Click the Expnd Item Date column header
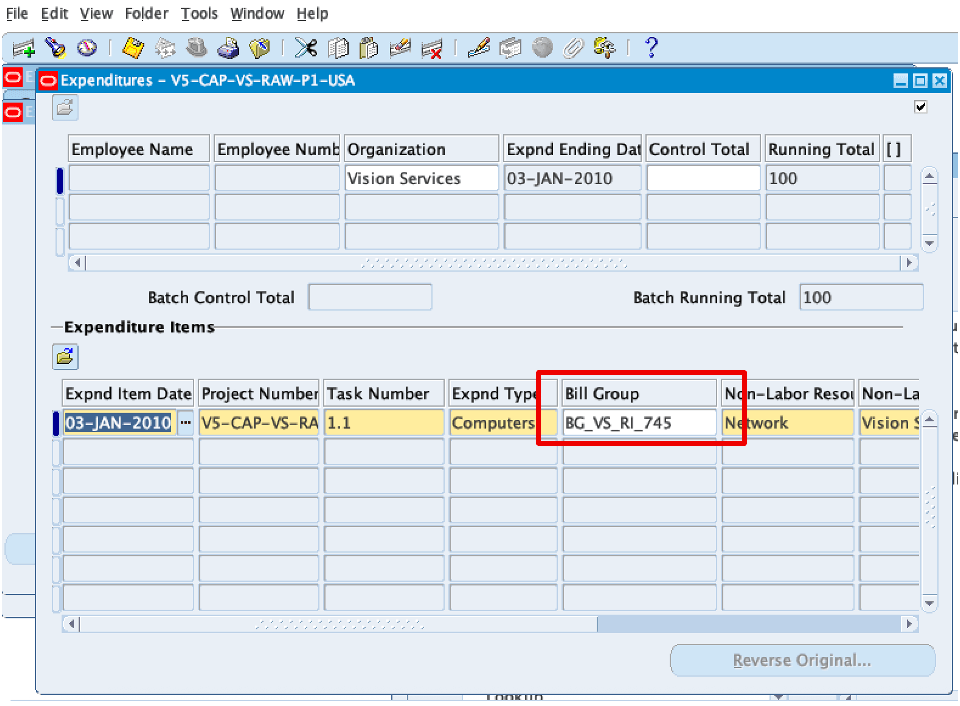Screen dimensions: 960x706 [128, 393]
